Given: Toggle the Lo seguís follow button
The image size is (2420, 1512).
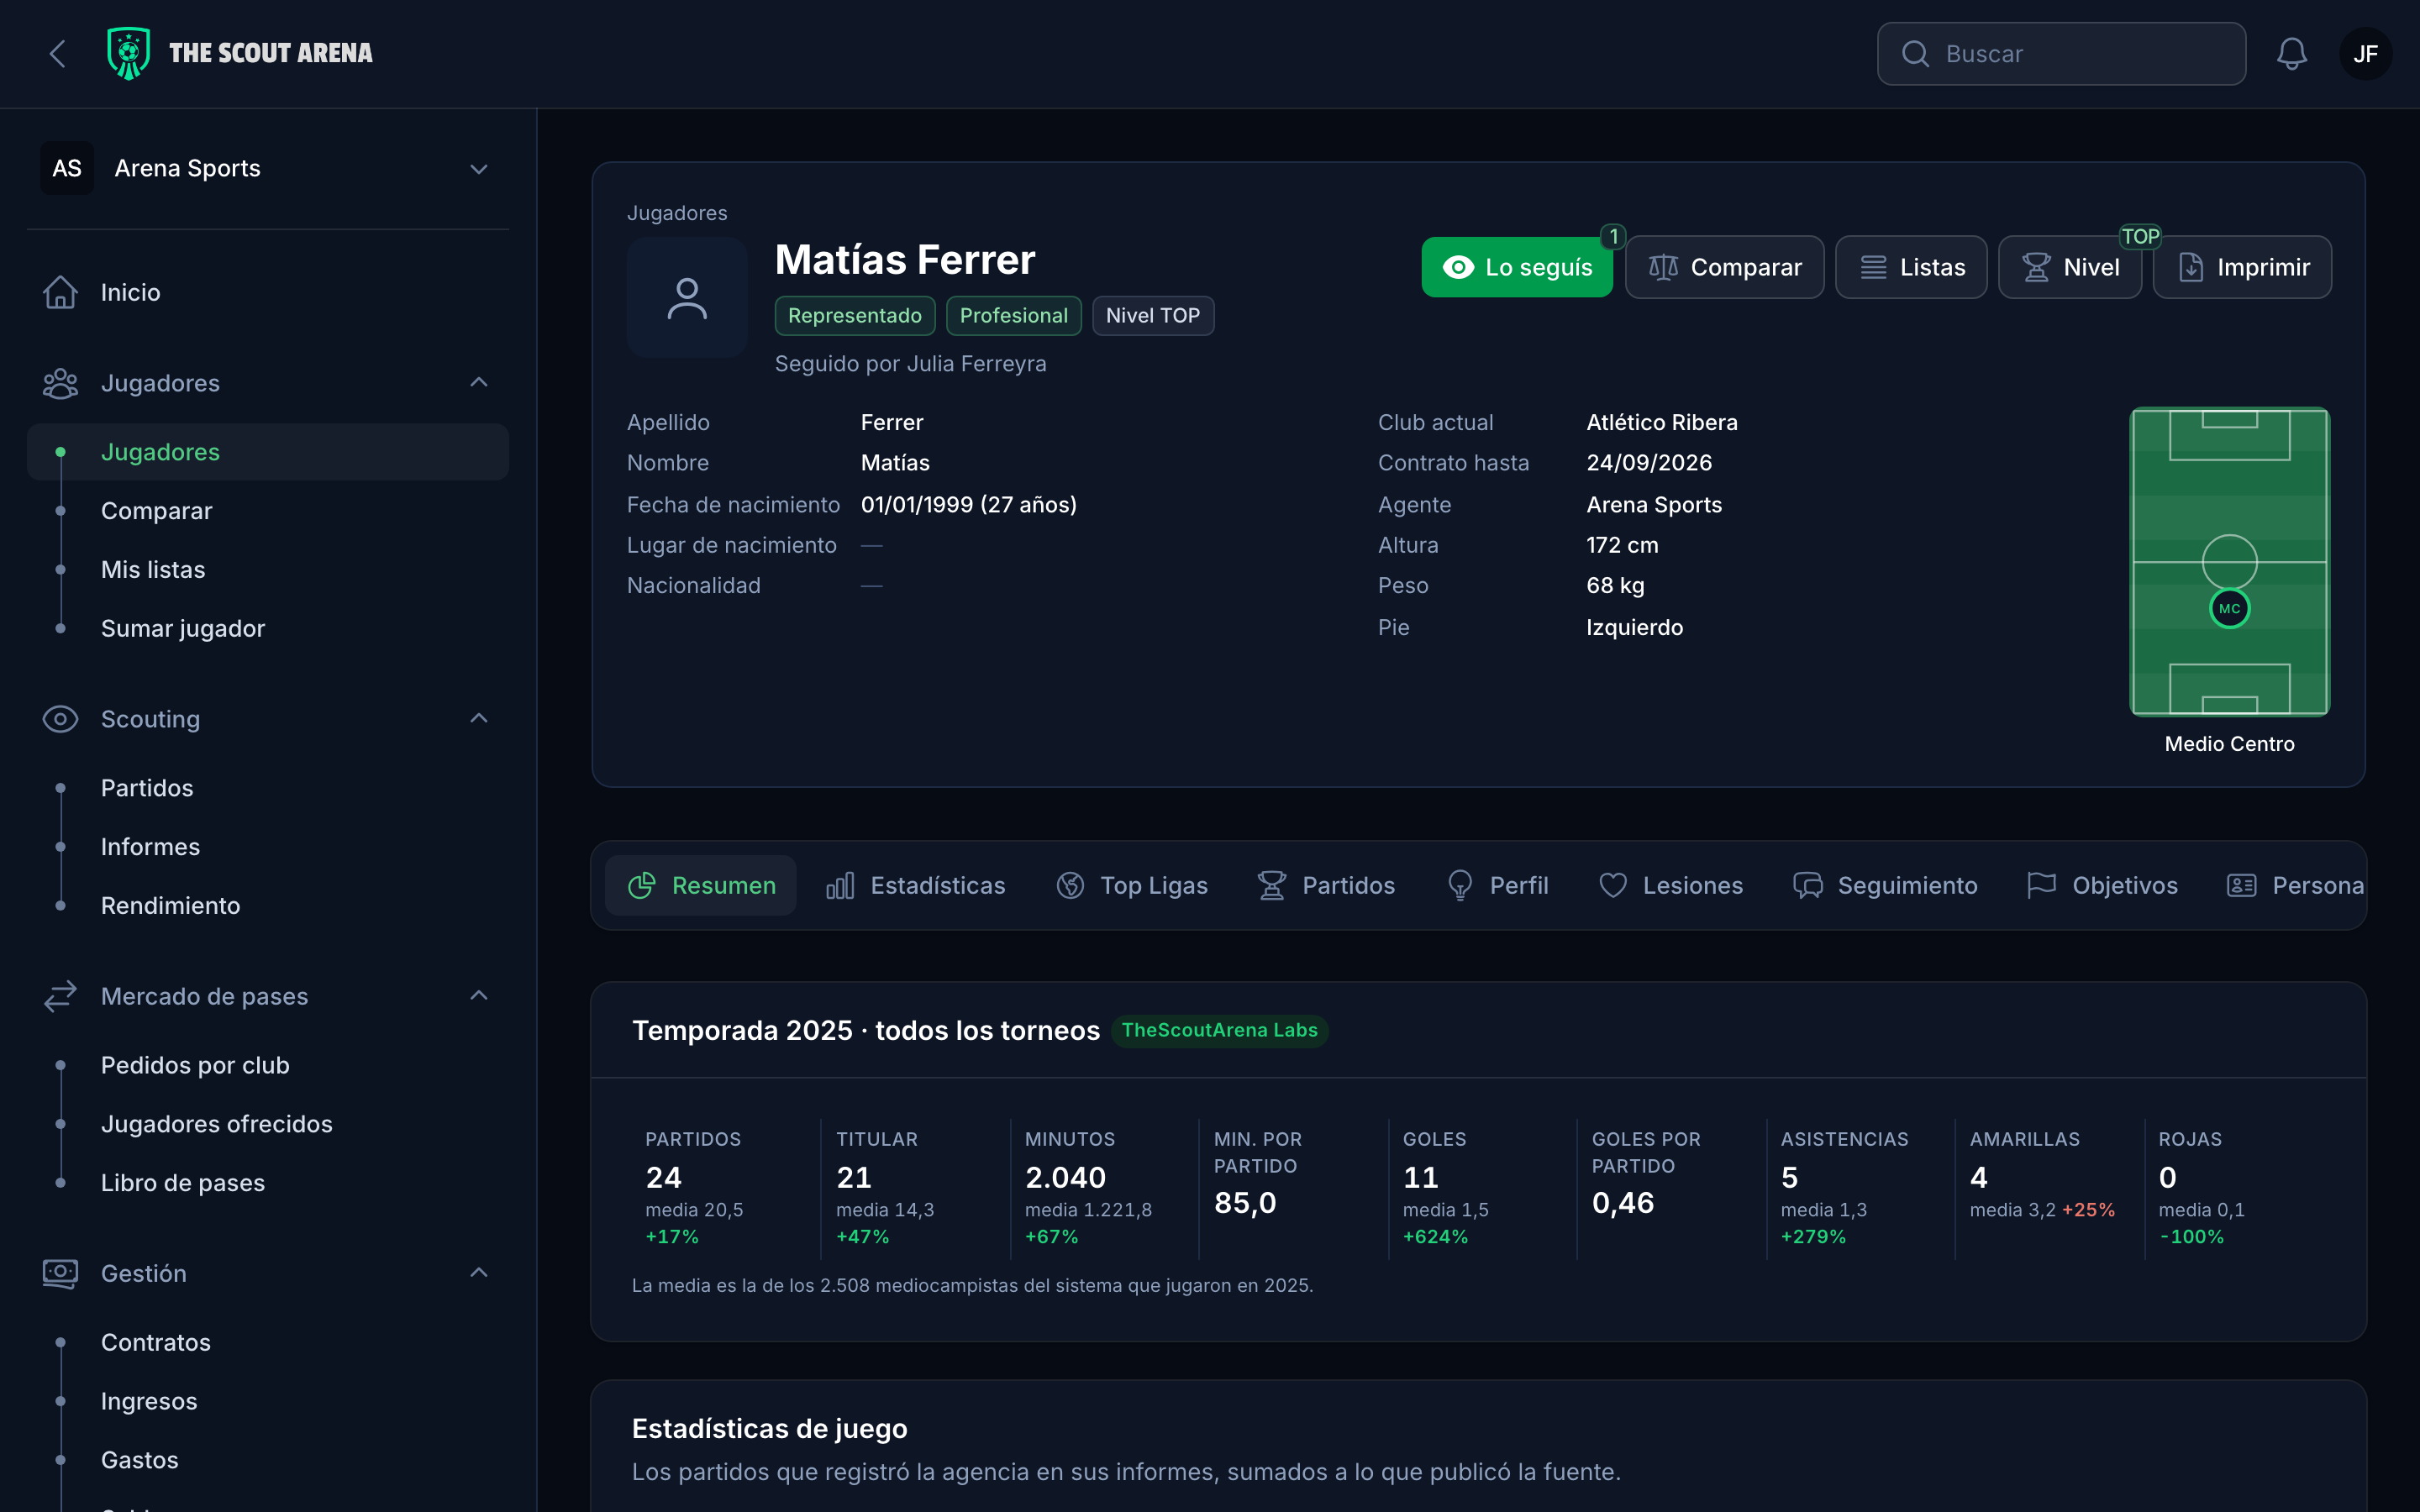Looking at the screenshot, I should [x=1517, y=267].
